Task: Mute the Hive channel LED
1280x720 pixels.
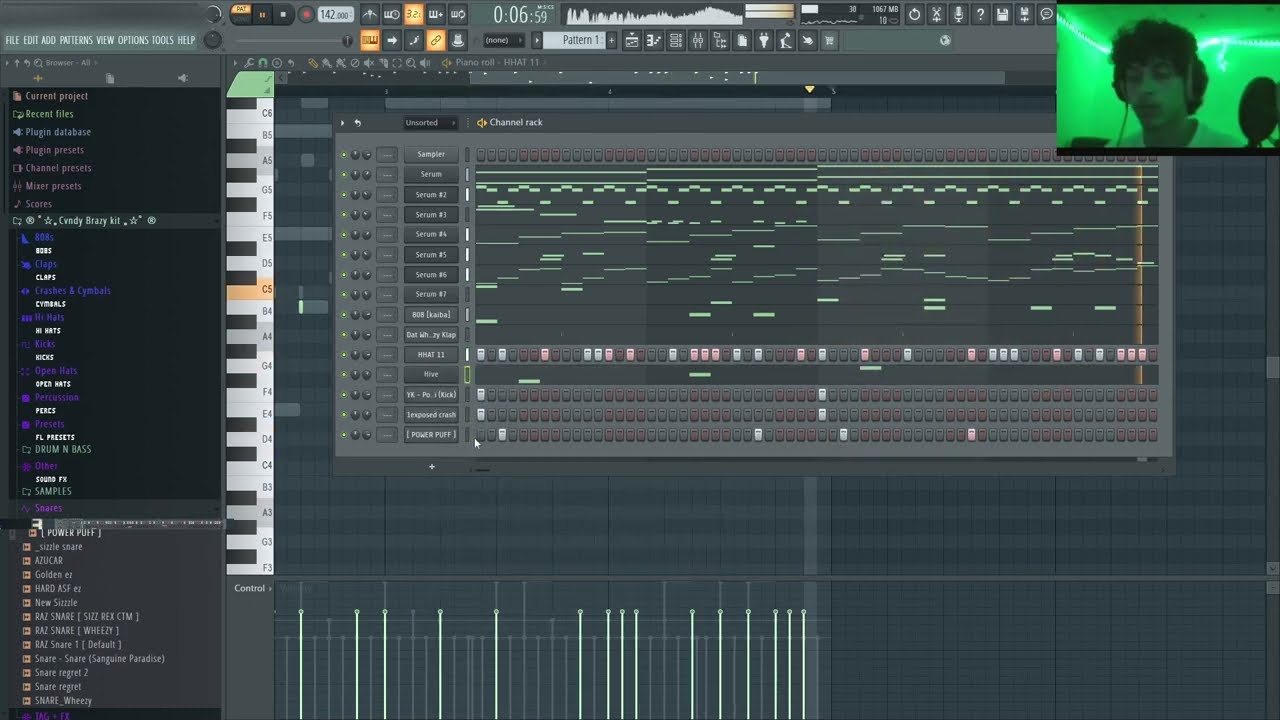Action: (344, 374)
